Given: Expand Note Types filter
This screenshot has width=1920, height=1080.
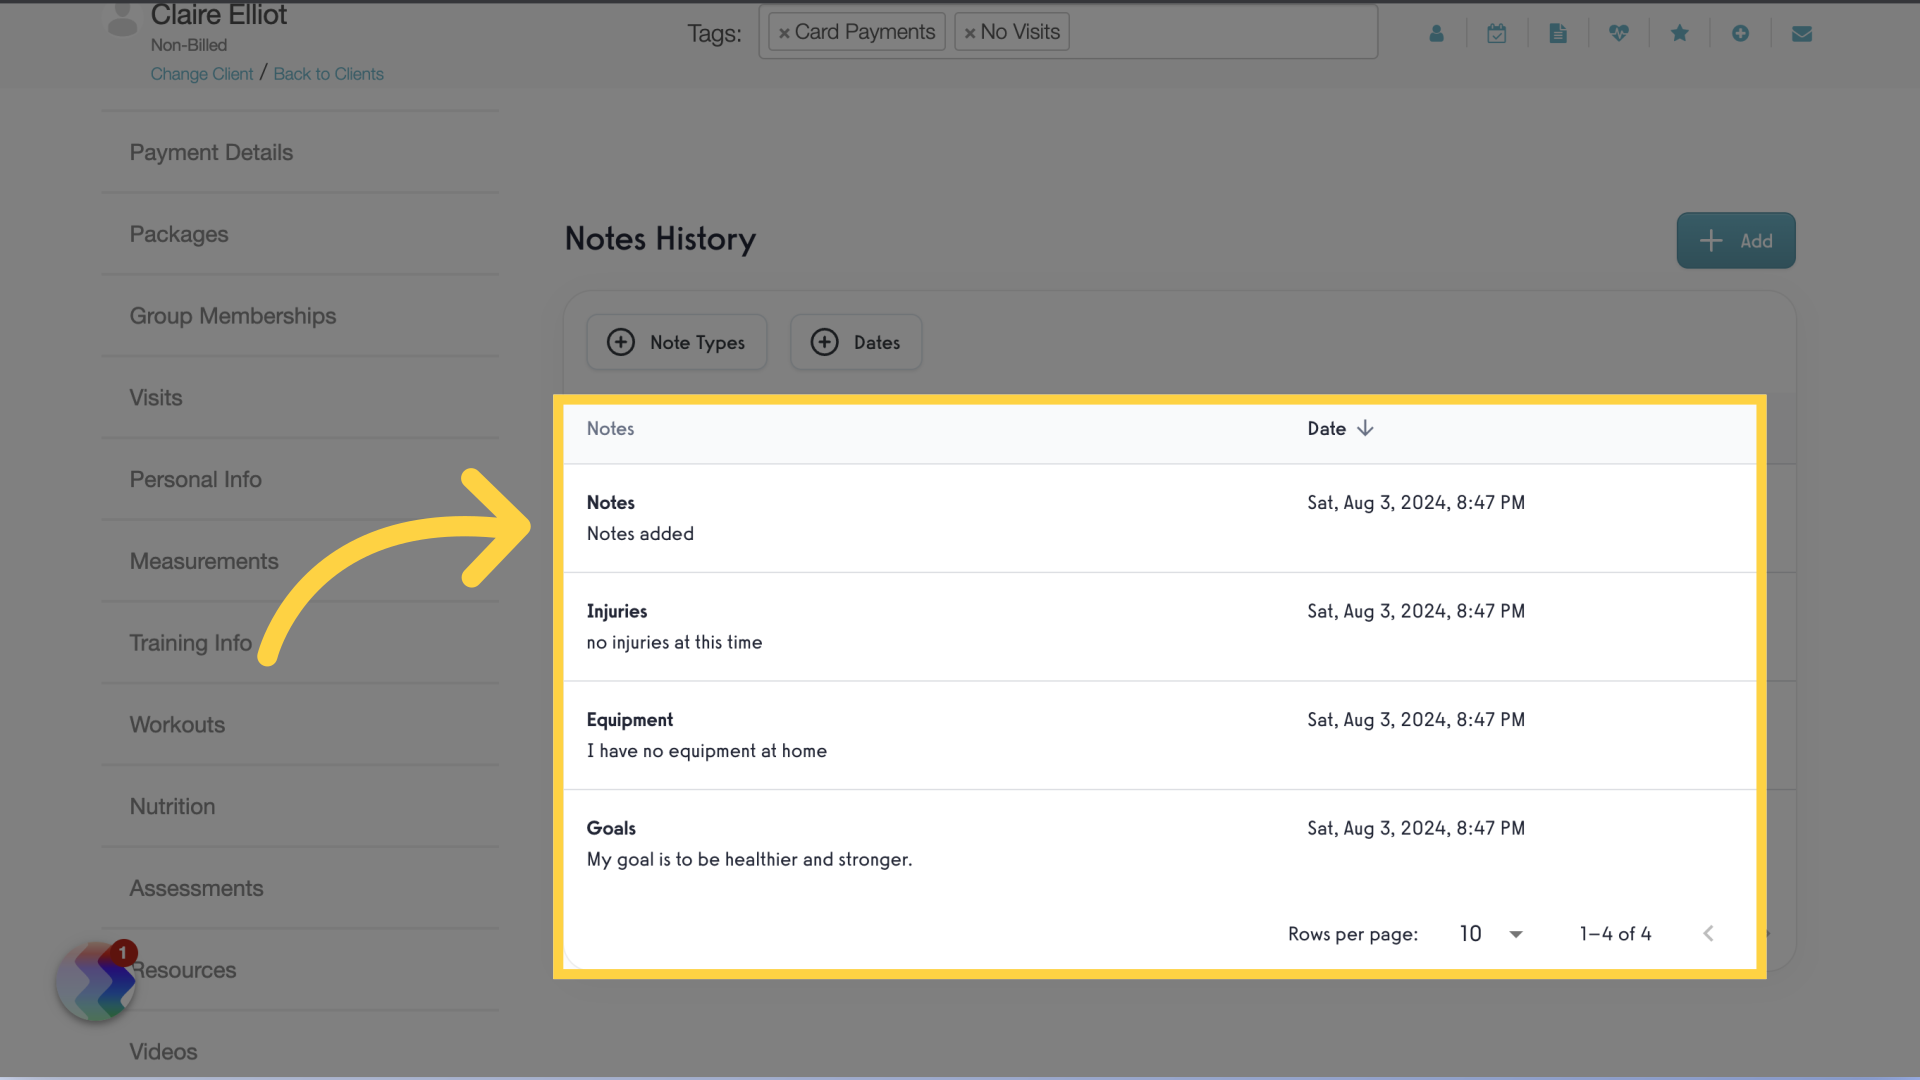Looking at the screenshot, I should (676, 342).
